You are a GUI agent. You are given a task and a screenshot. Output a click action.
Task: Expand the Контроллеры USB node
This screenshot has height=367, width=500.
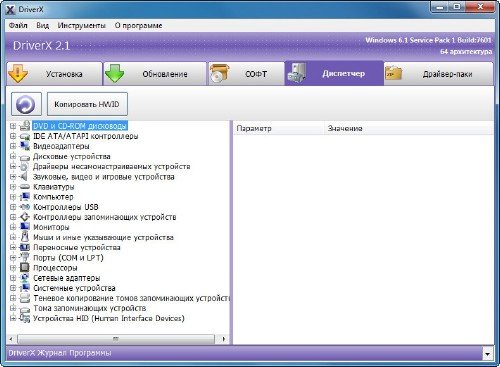(13, 207)
